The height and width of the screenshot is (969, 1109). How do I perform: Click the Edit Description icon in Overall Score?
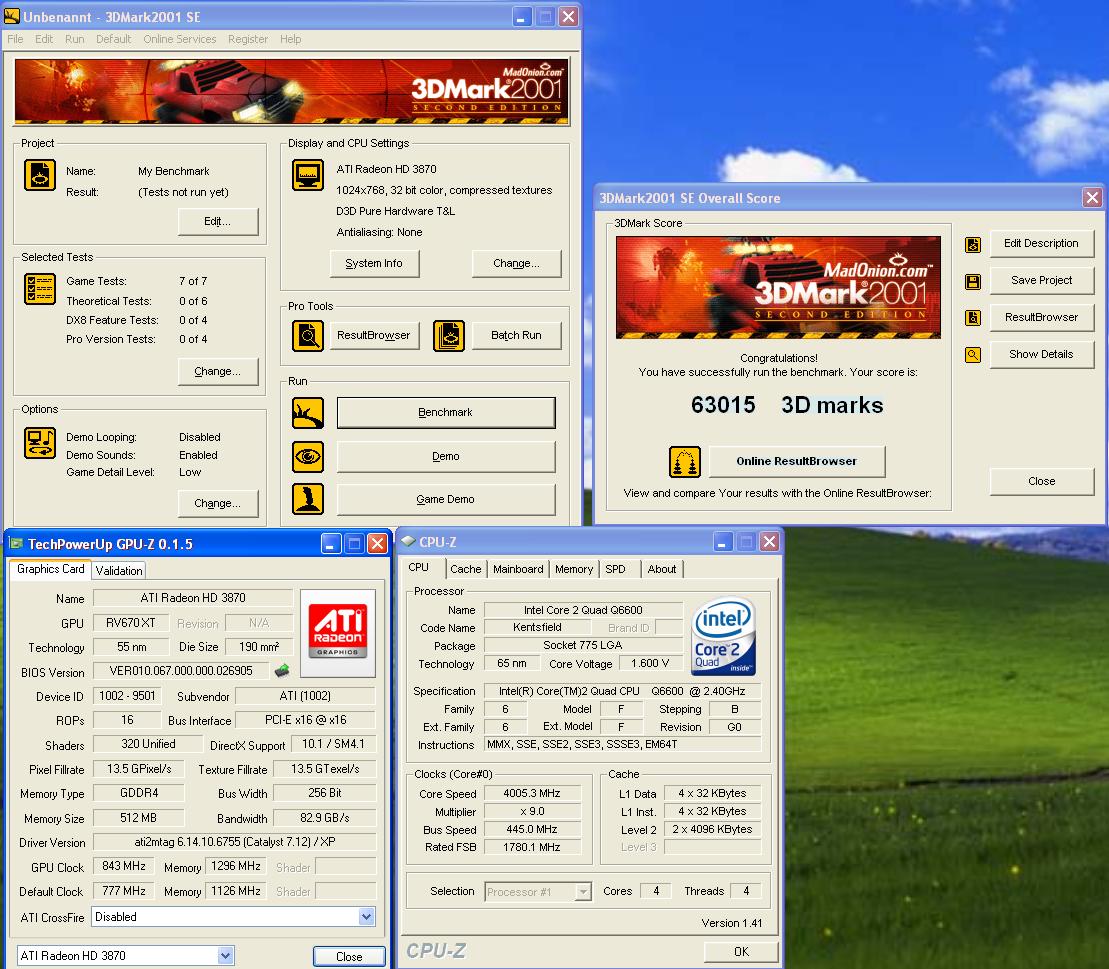click(x=973, y=245)
